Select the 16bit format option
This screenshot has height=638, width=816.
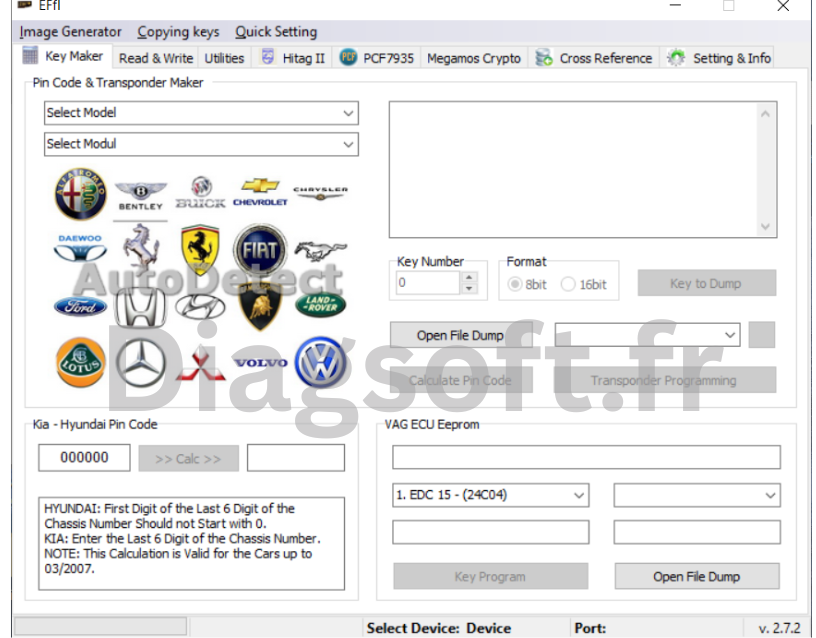[584, 284]
